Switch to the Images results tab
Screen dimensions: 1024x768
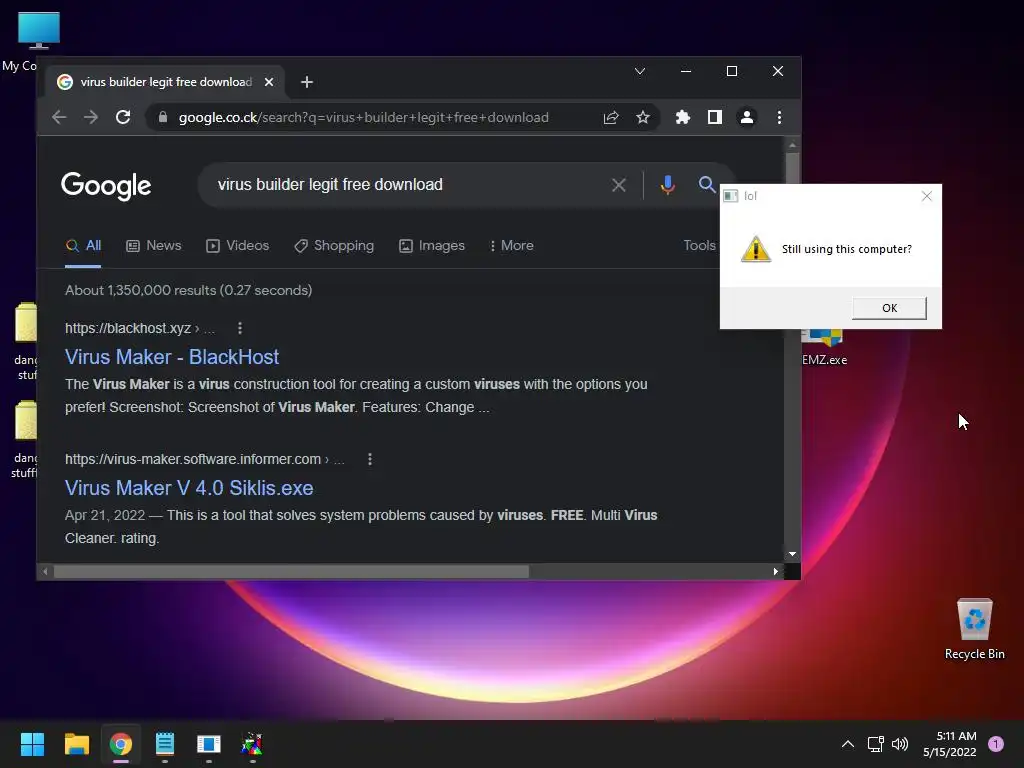(432, 246)
